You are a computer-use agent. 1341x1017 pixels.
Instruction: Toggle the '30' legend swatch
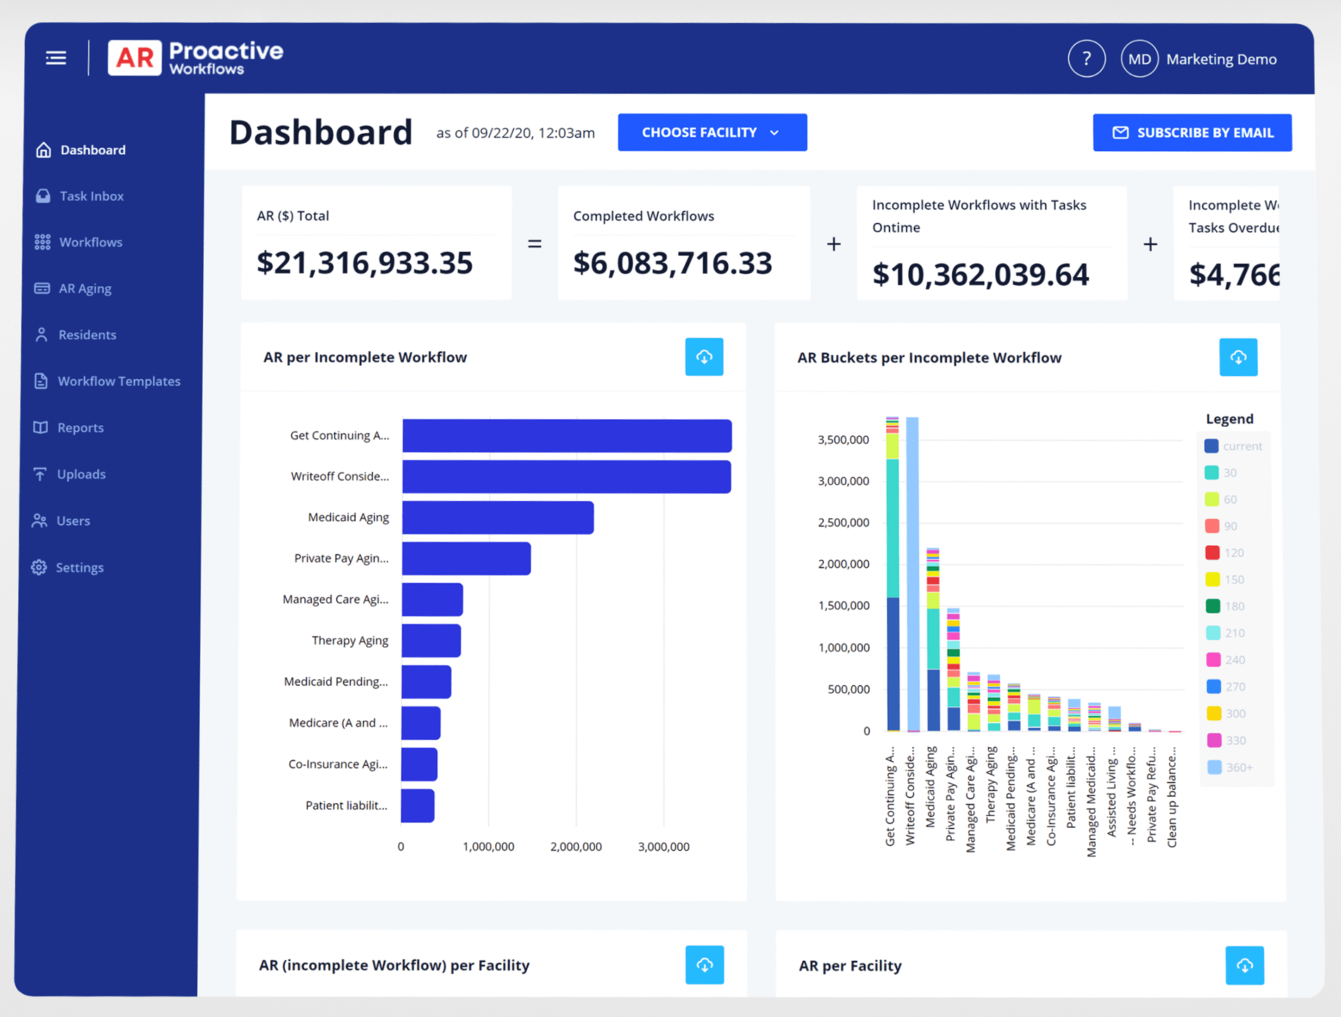point(1211,473)
